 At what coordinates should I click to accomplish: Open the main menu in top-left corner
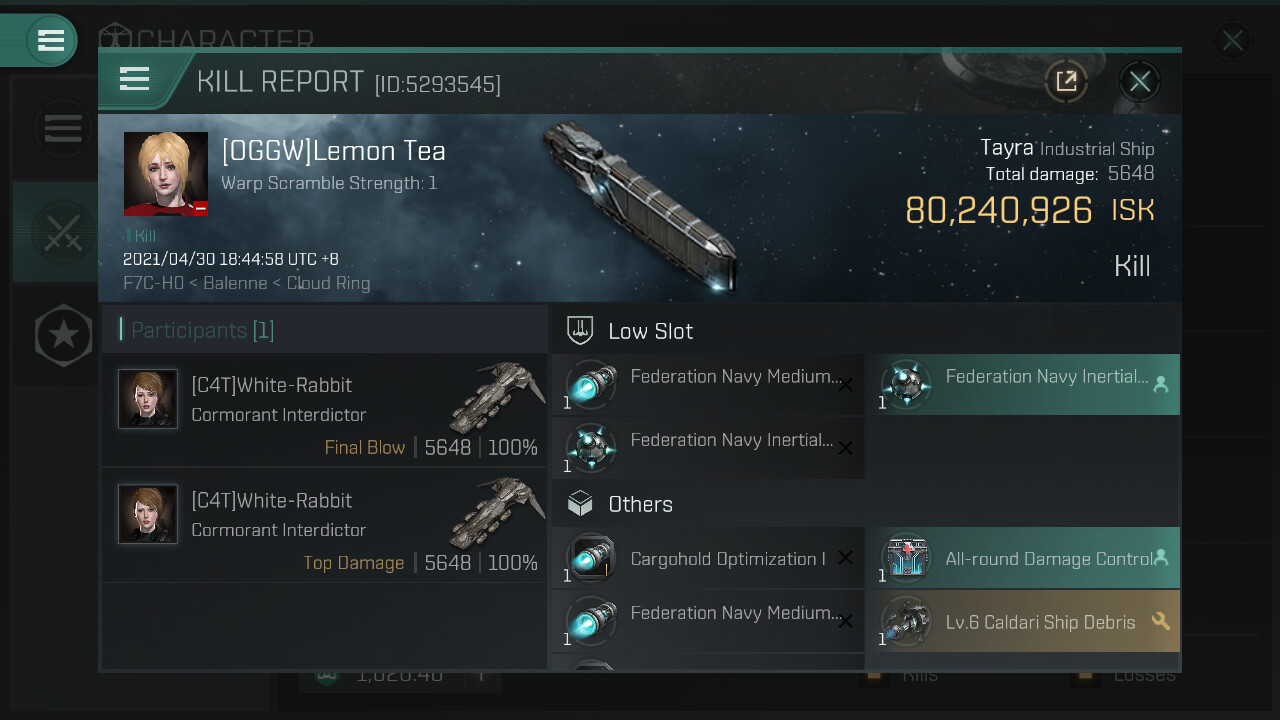[50, 40]
